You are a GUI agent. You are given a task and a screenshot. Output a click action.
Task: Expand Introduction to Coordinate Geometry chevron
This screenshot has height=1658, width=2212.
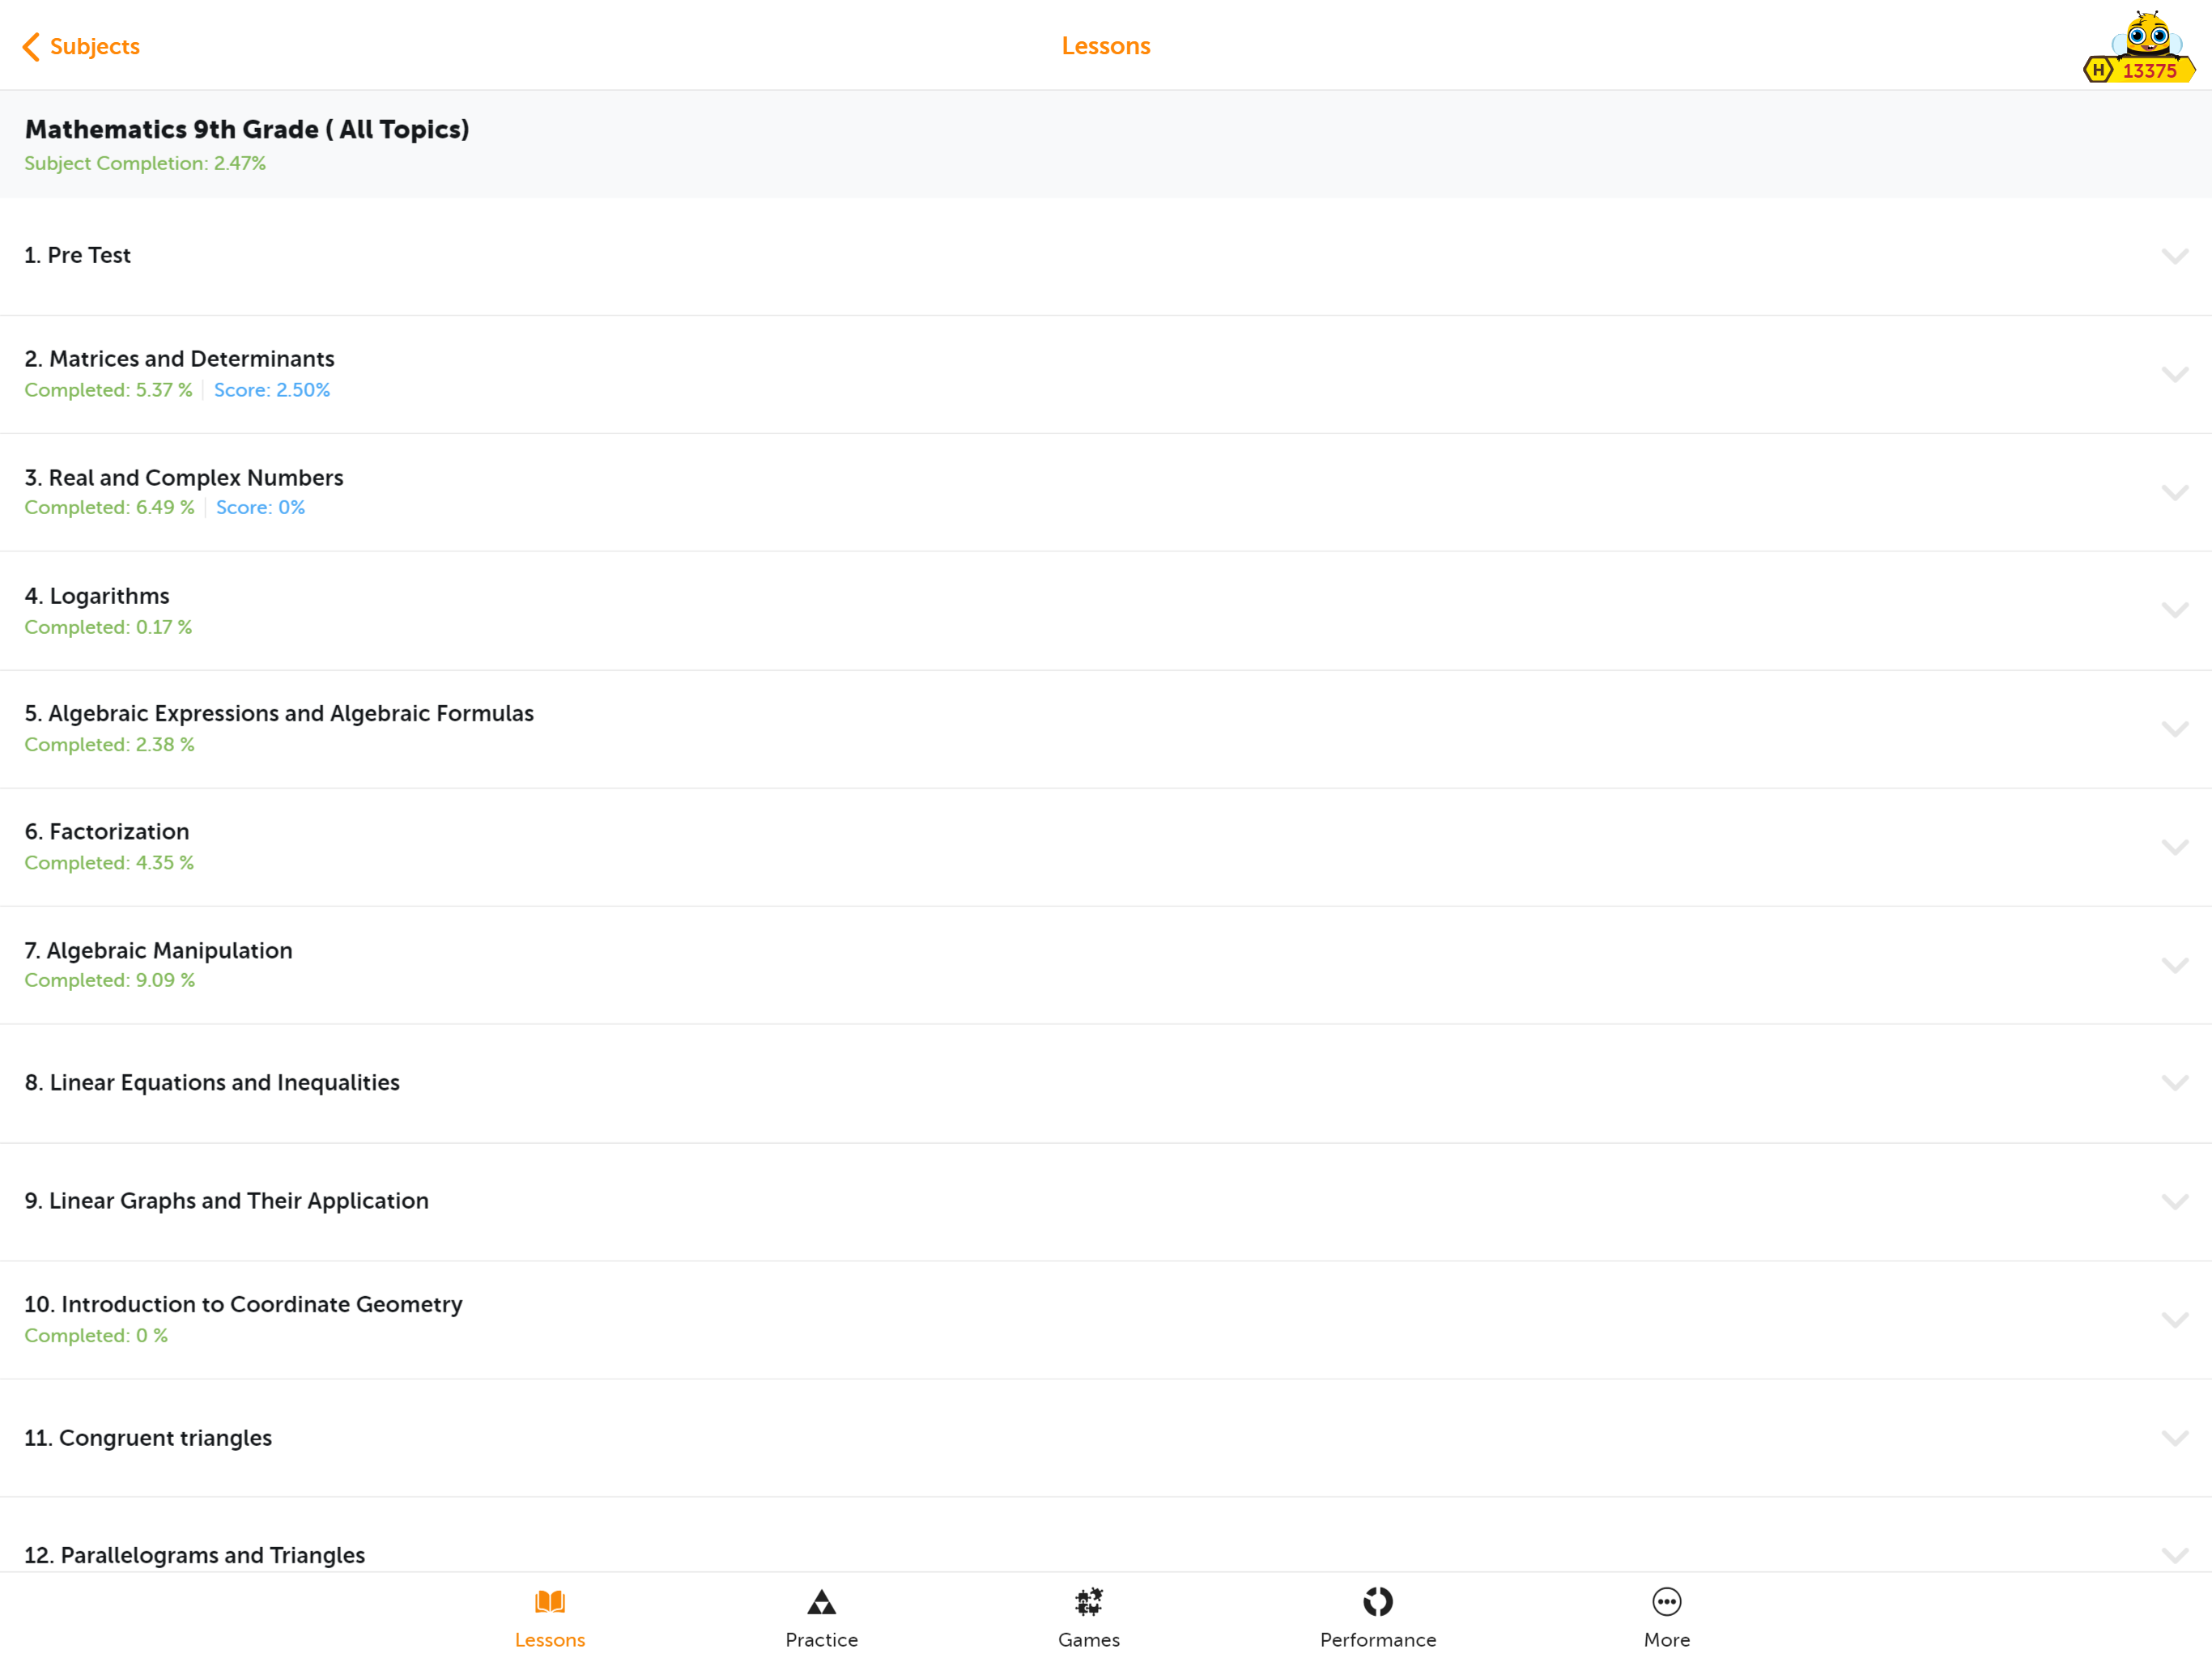coord(2175,1320)
